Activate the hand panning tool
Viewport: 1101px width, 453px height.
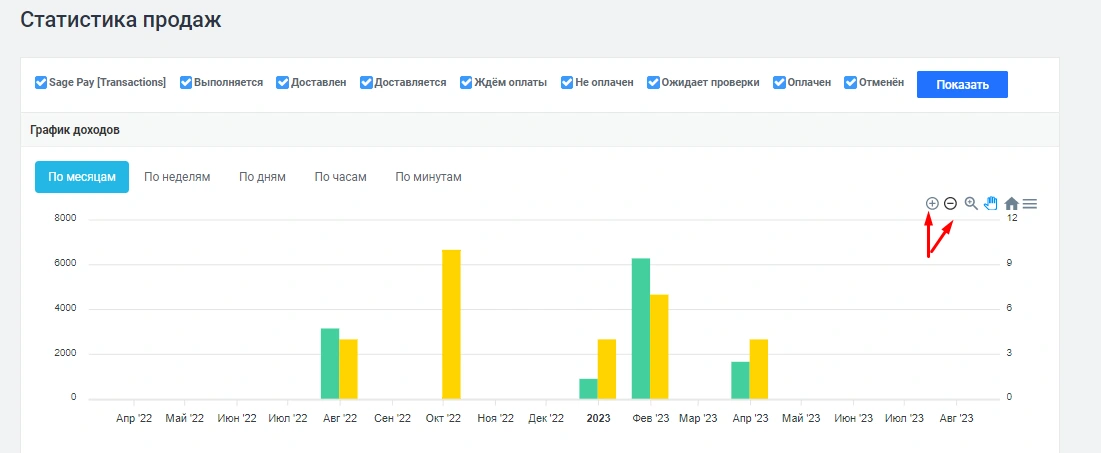[x=991, y=203]
